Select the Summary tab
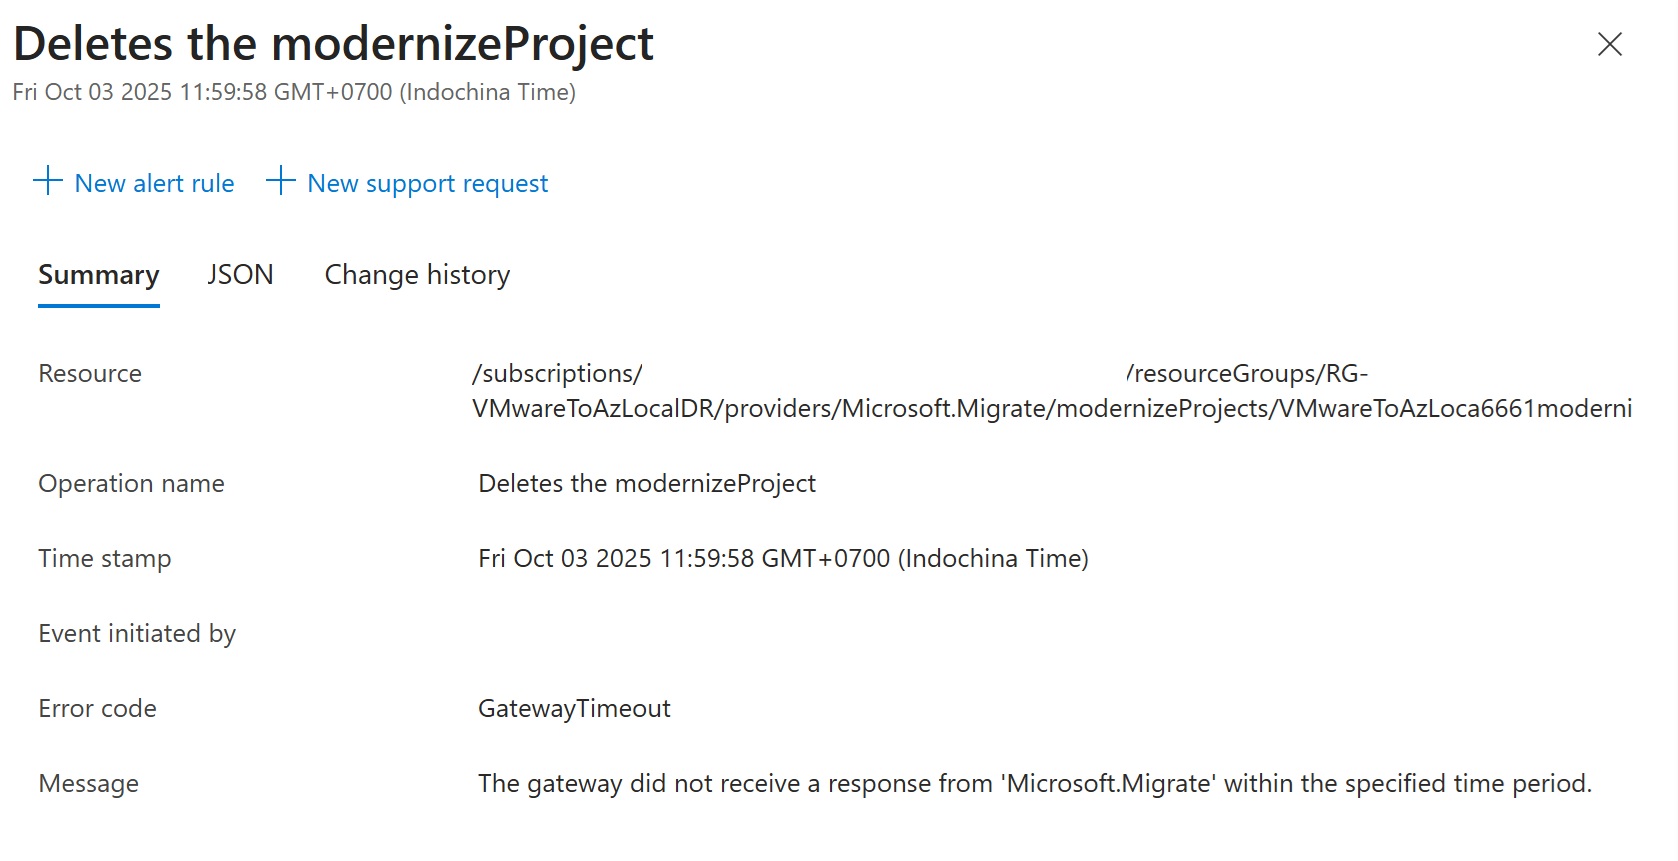This screenshot has height=861, width=1678. (x=98, y=274)
